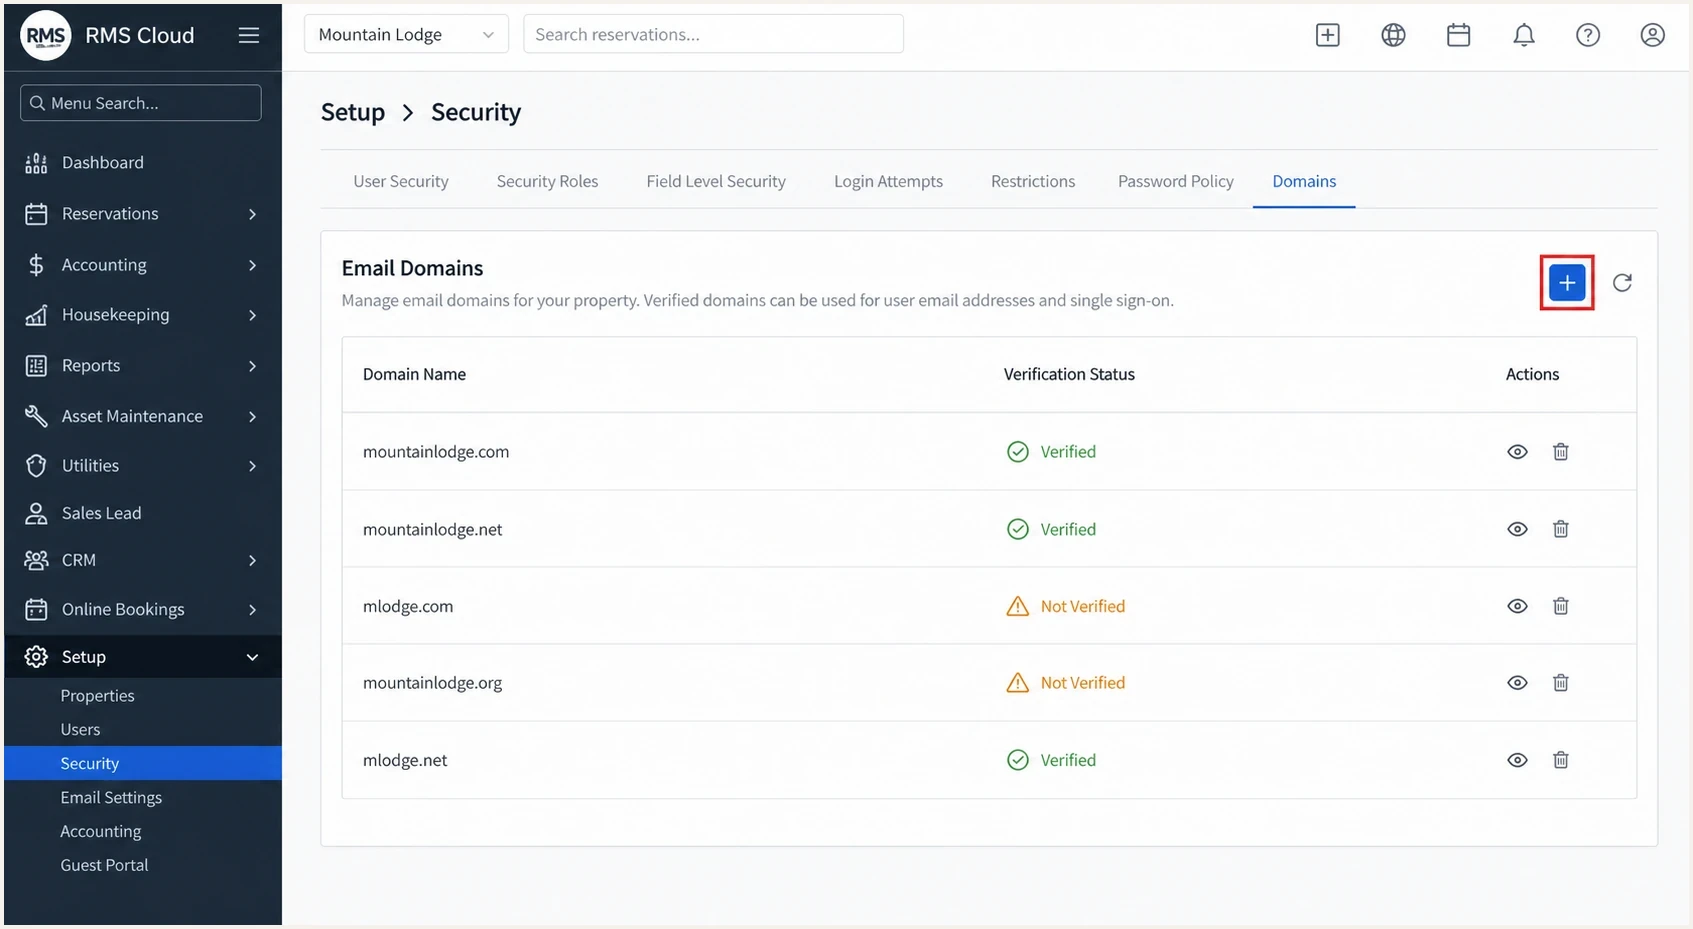This screenshot has width=1693, height=929.
Task: Click the Verification Status column header
Action: tap(1069, 374)
